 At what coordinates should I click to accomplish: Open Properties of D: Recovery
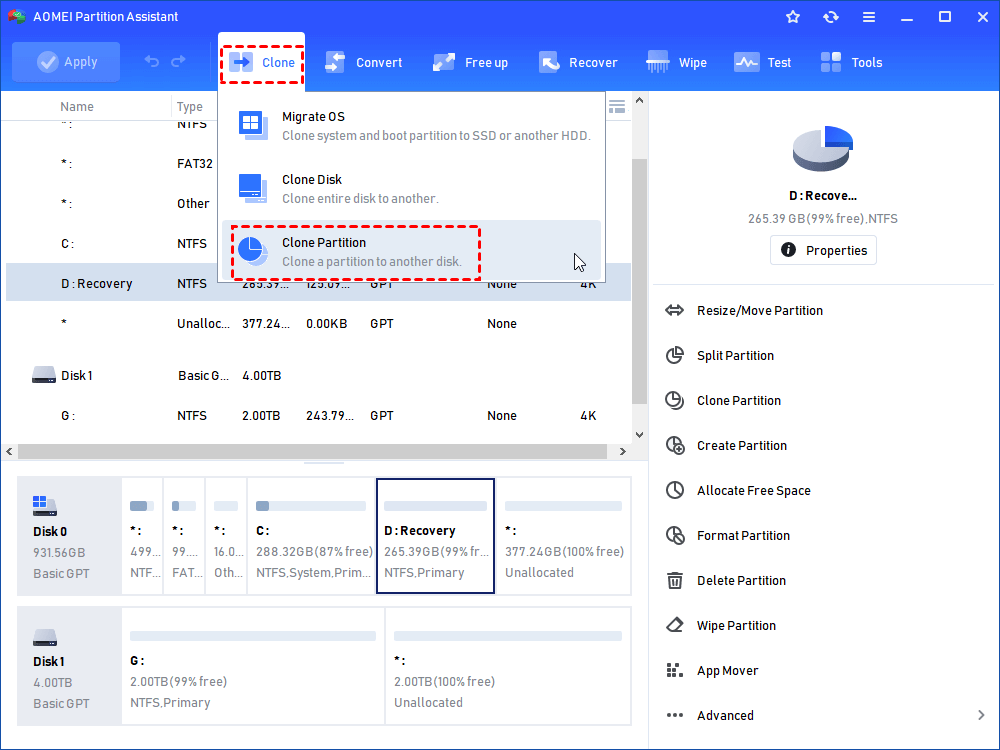(x=823, y=250)
